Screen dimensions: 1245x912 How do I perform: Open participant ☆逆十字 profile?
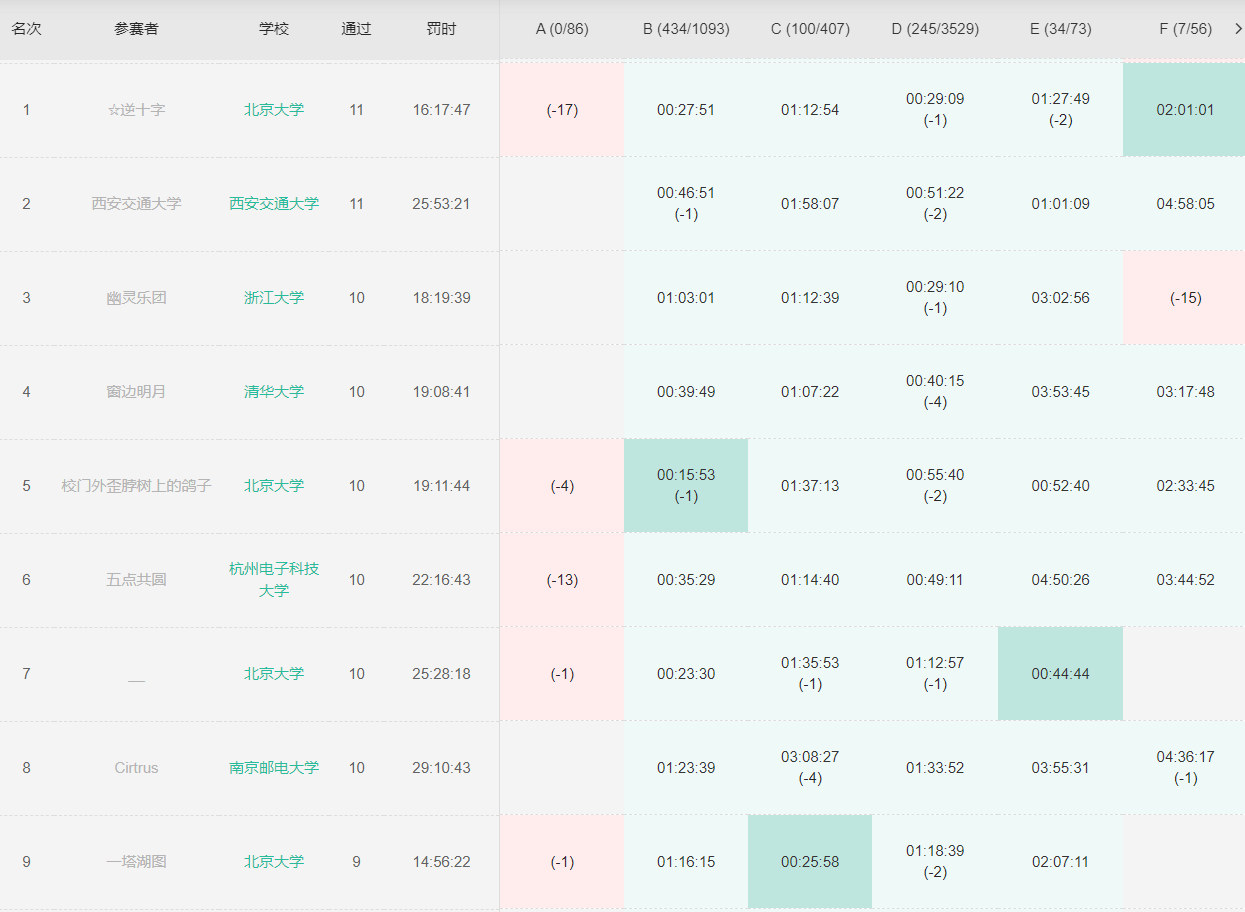coord(136,110)
